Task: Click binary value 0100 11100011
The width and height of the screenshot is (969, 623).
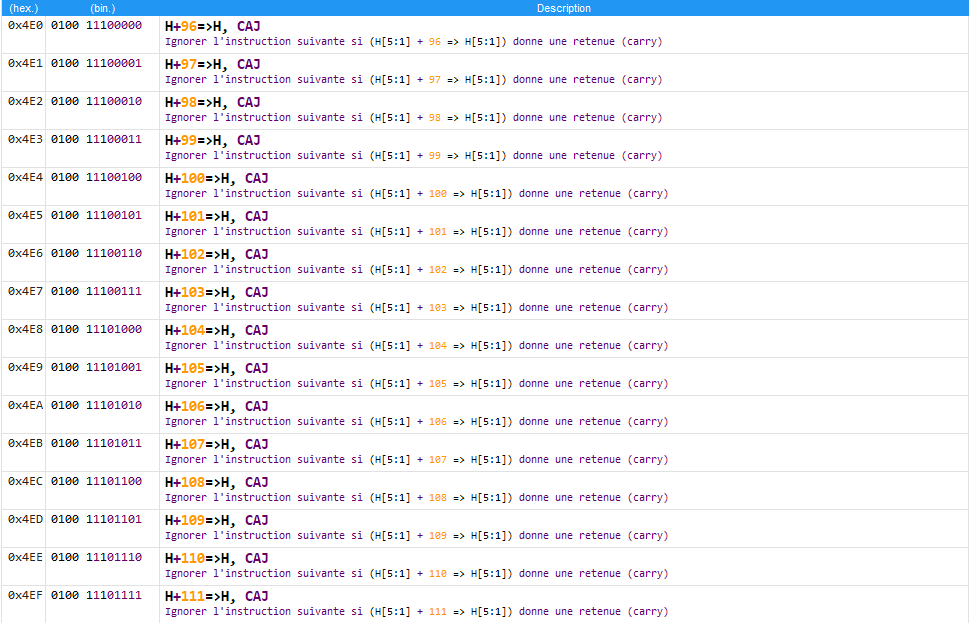Action: click(96, 139)
